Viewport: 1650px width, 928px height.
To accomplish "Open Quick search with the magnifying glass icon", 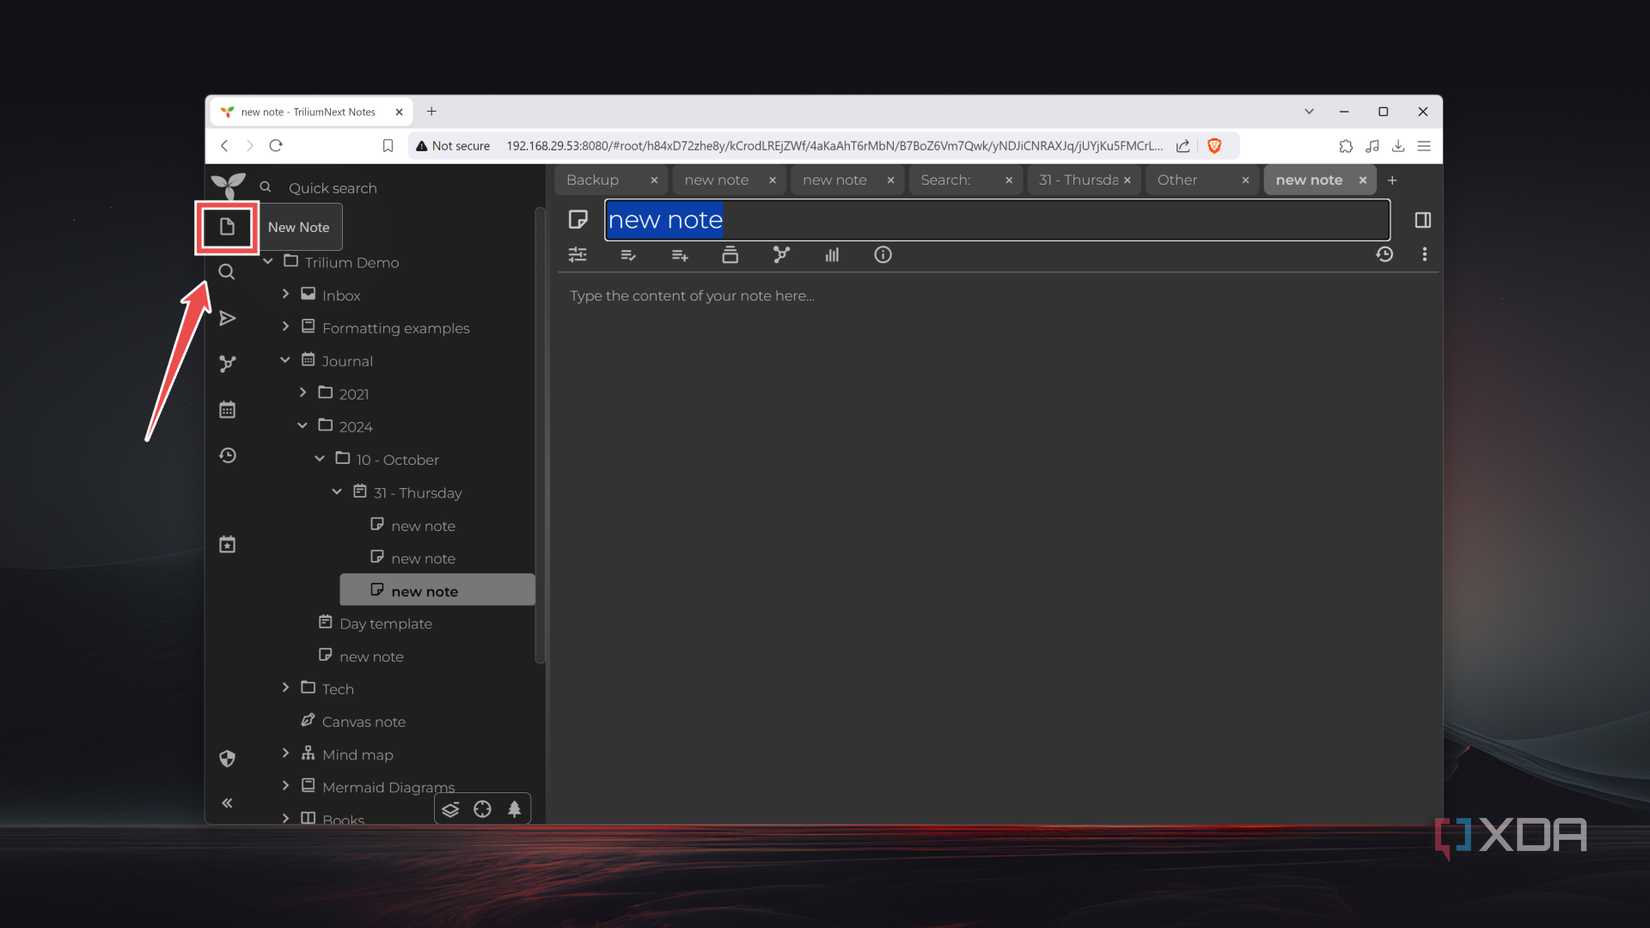I will click(227, 271).
